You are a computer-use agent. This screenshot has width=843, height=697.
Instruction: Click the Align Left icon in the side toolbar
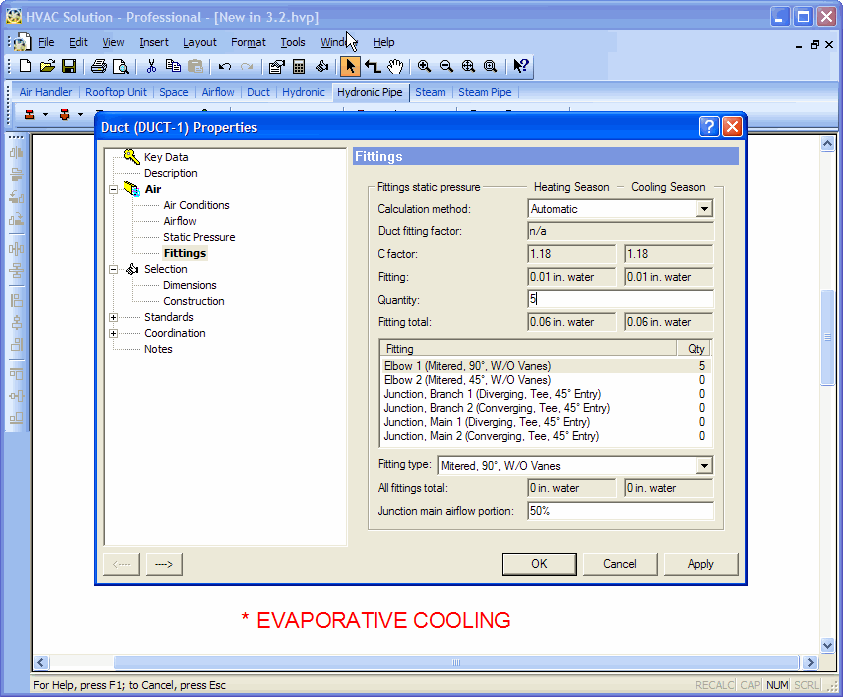point(17,300)
